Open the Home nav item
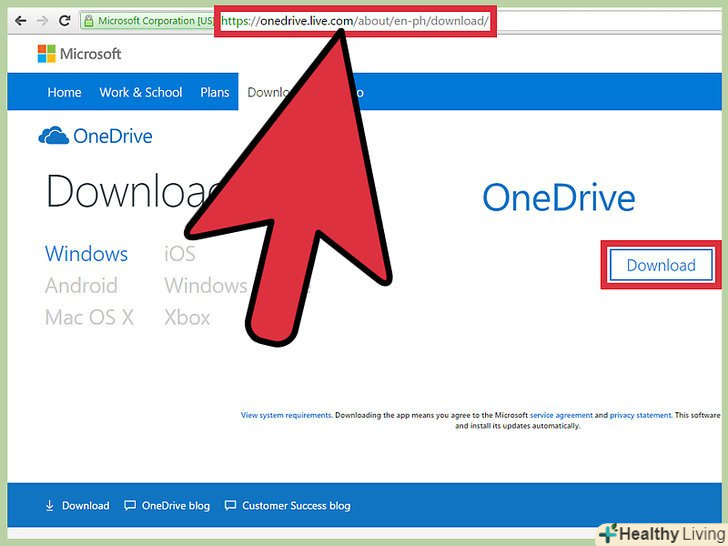 64,92
